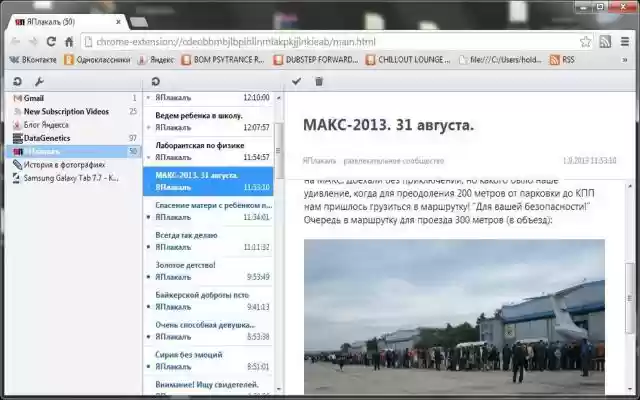
Task: Mark article as read with the checkmark
Action: click(x=297, y=81)
